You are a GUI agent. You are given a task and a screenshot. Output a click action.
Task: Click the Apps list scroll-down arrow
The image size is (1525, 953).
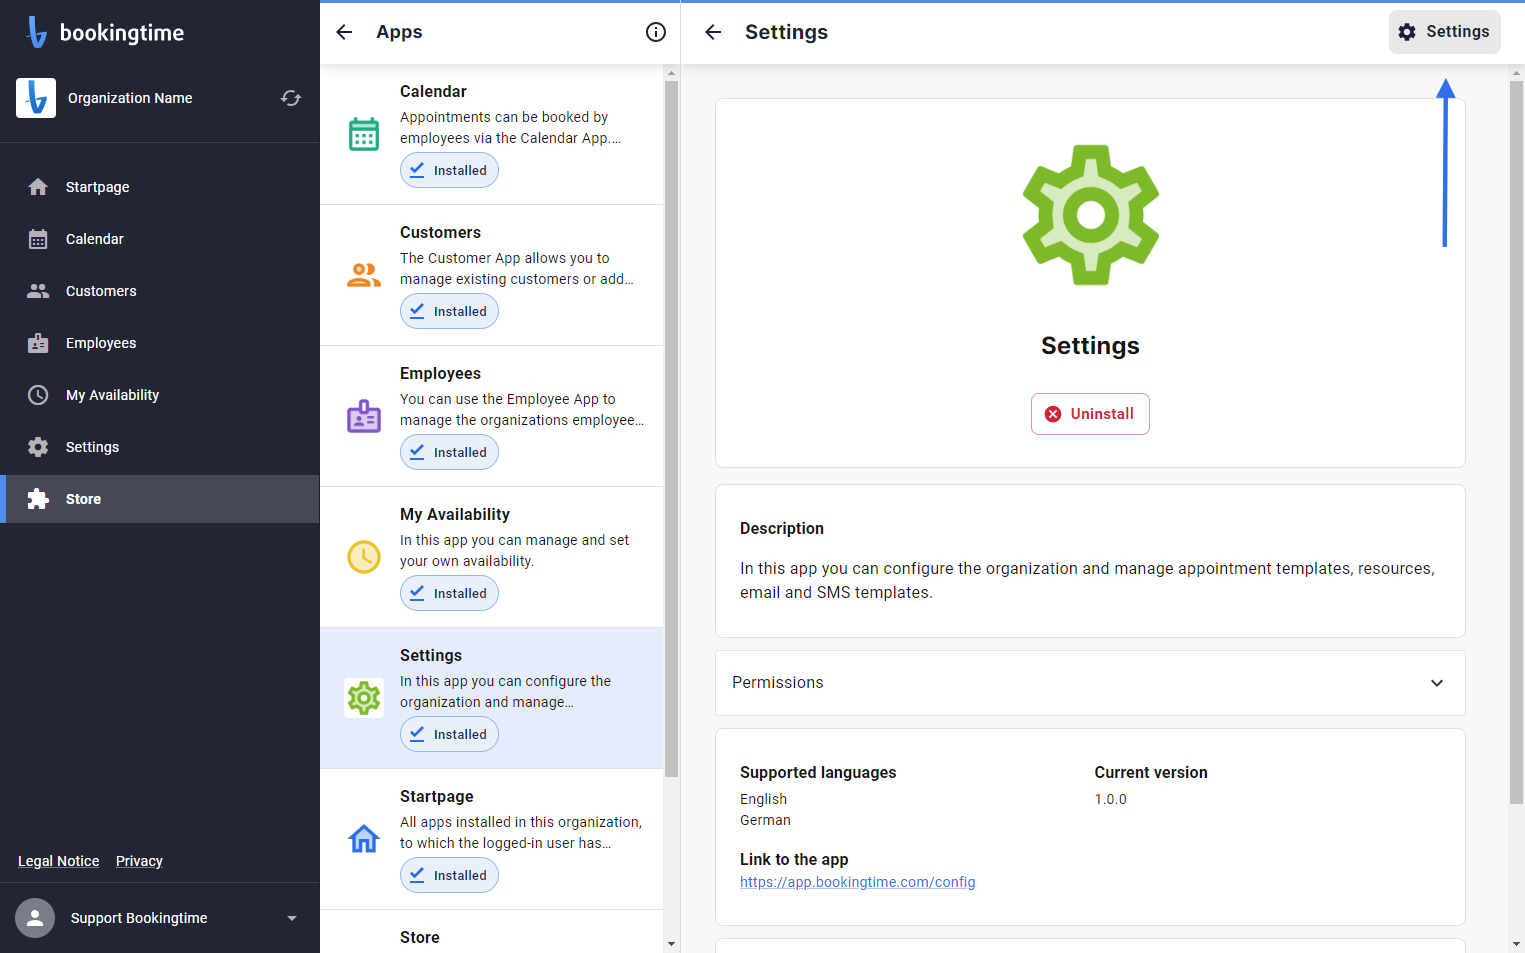coord(671,943)
